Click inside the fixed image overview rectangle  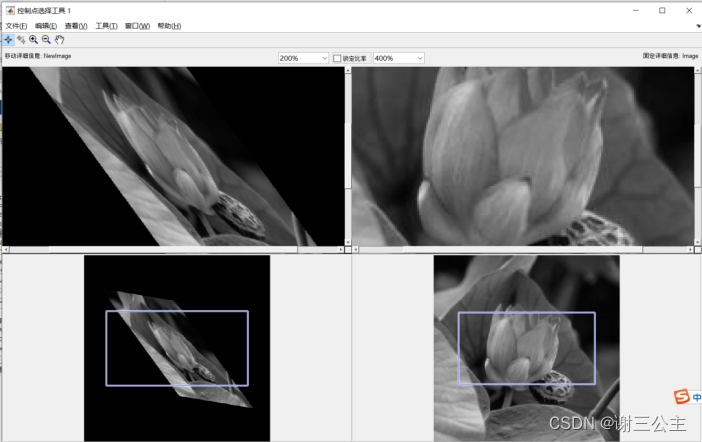526,347
